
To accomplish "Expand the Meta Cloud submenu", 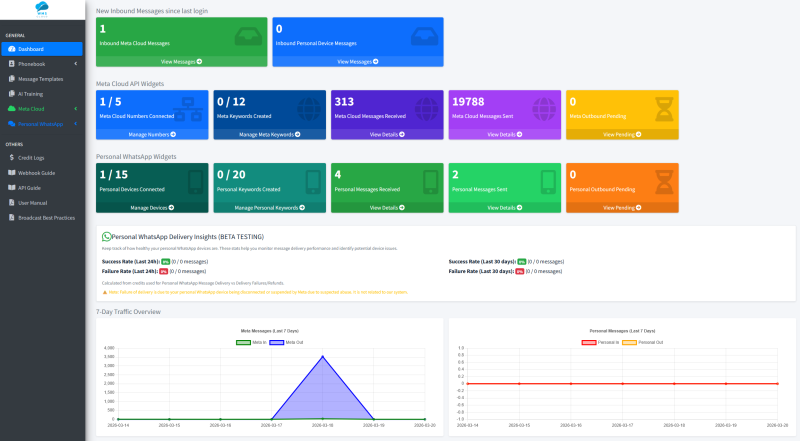I will [x=77, y=107].
